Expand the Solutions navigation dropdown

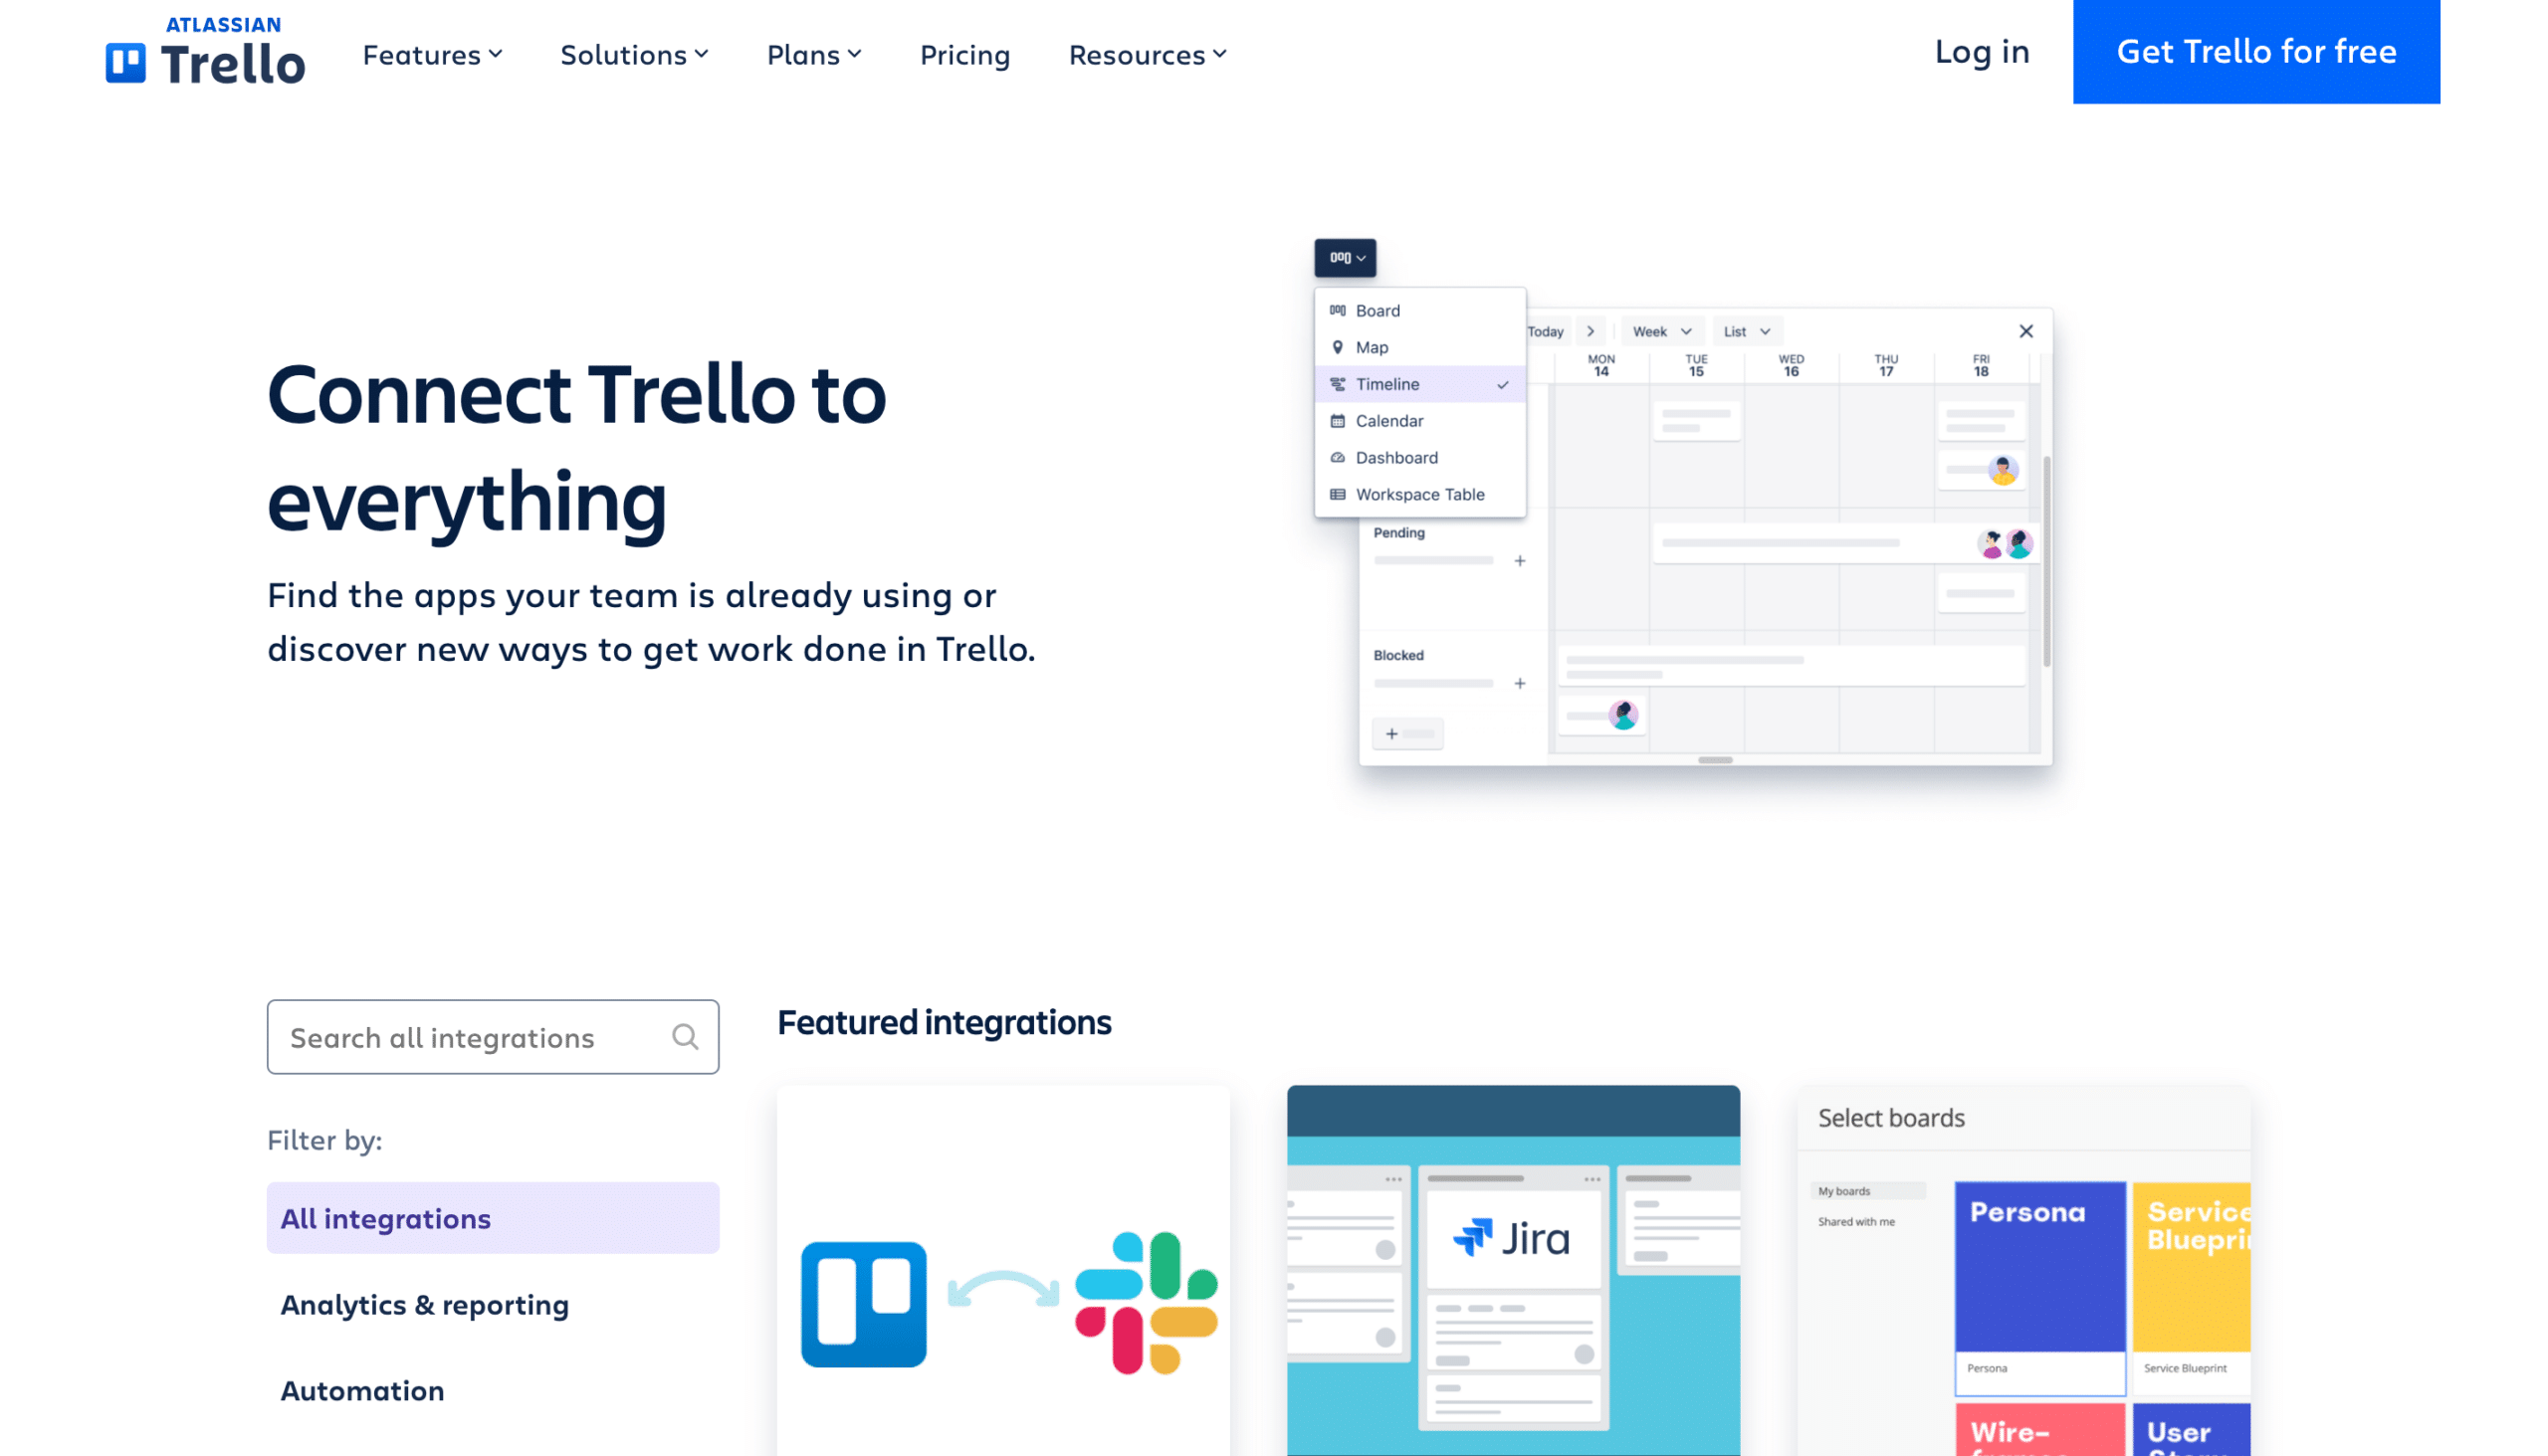635,53
